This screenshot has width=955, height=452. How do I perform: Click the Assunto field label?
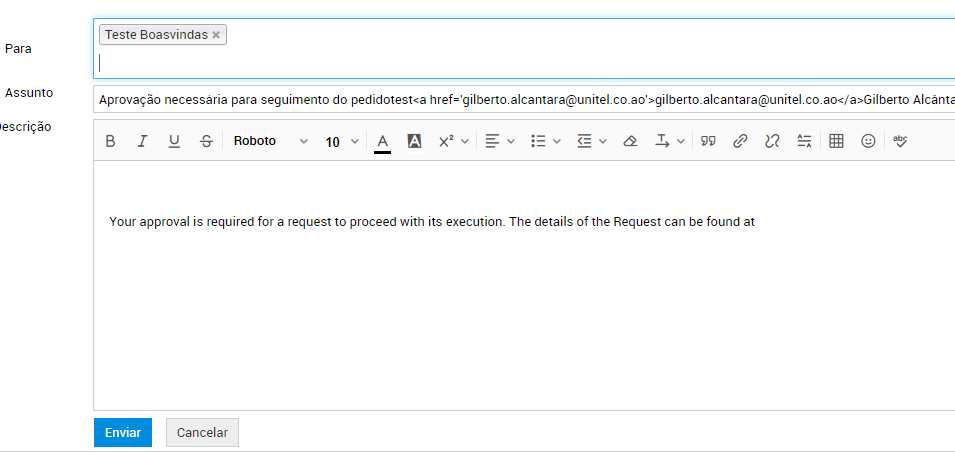(x=29, y=93)
